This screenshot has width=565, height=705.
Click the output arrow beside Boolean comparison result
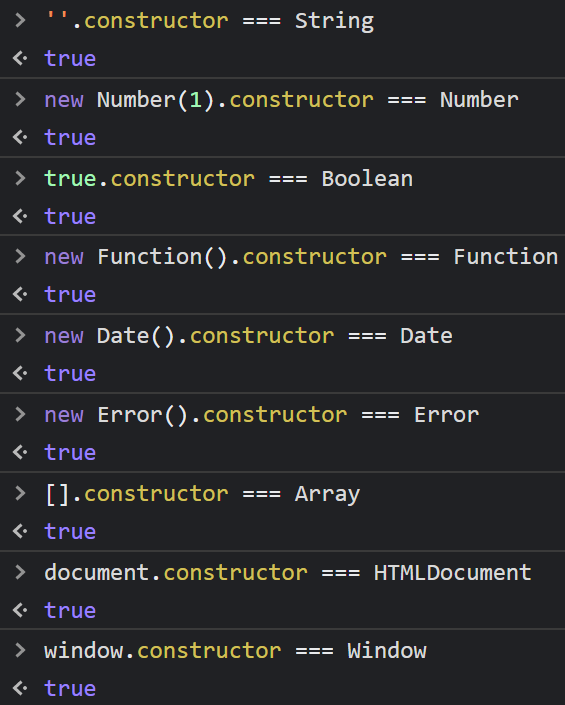click(20, 216)
